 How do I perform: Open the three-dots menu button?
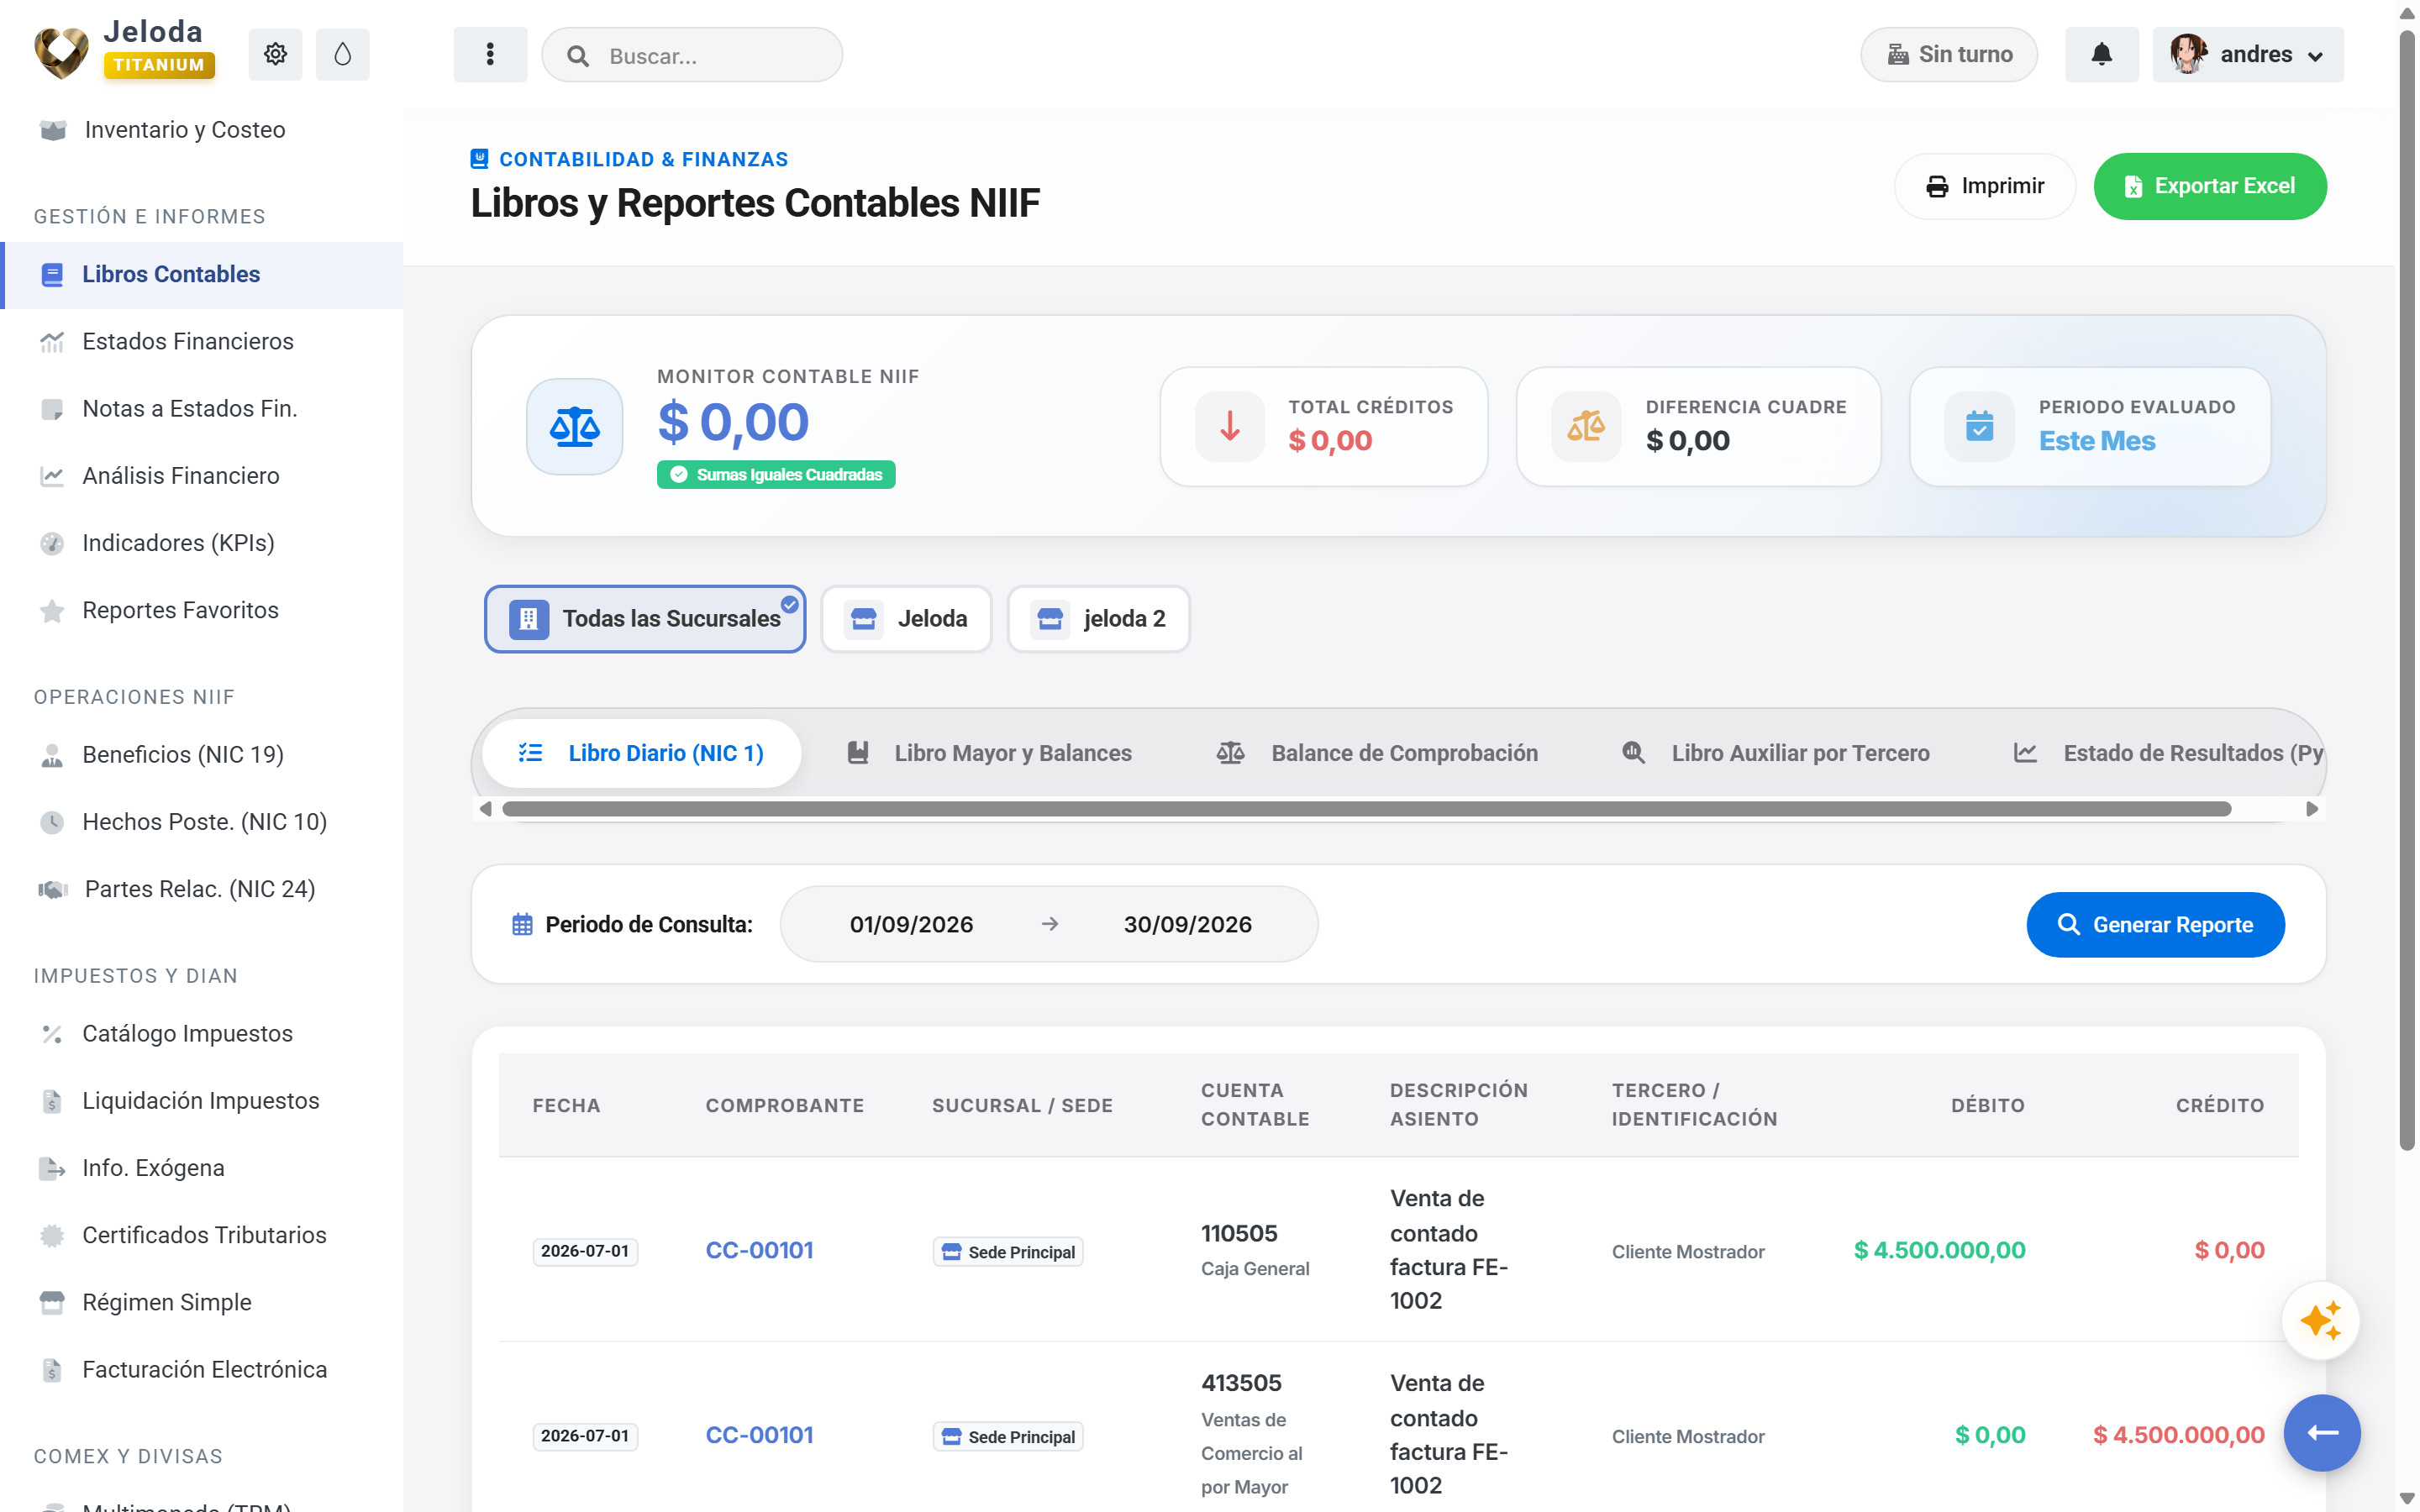[490, 54]
